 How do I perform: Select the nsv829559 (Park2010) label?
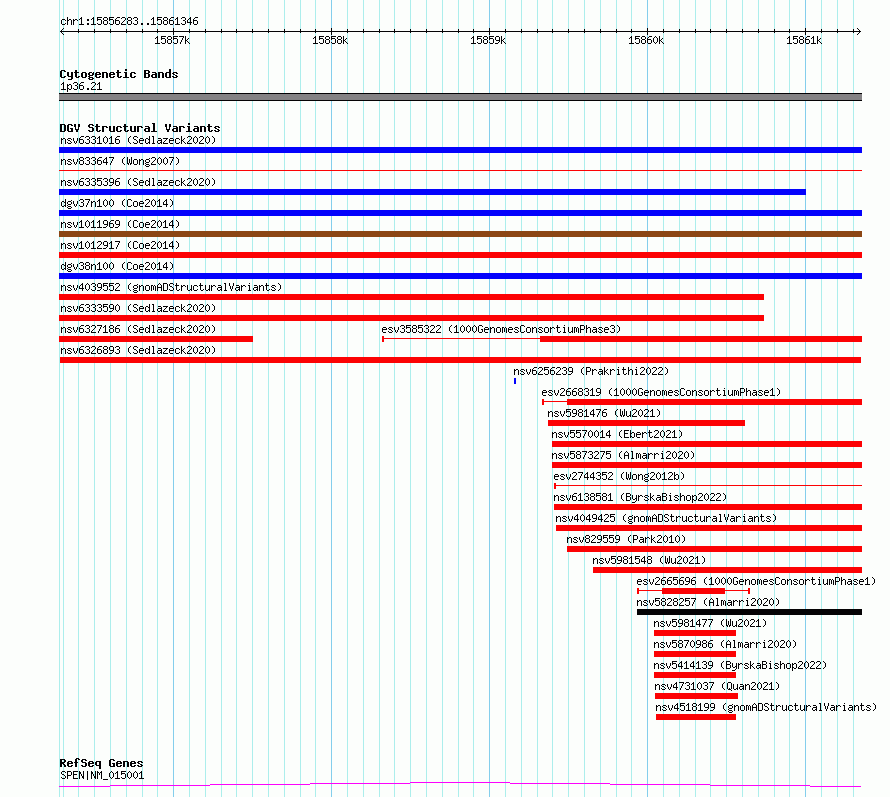click(x=626, y=539)
